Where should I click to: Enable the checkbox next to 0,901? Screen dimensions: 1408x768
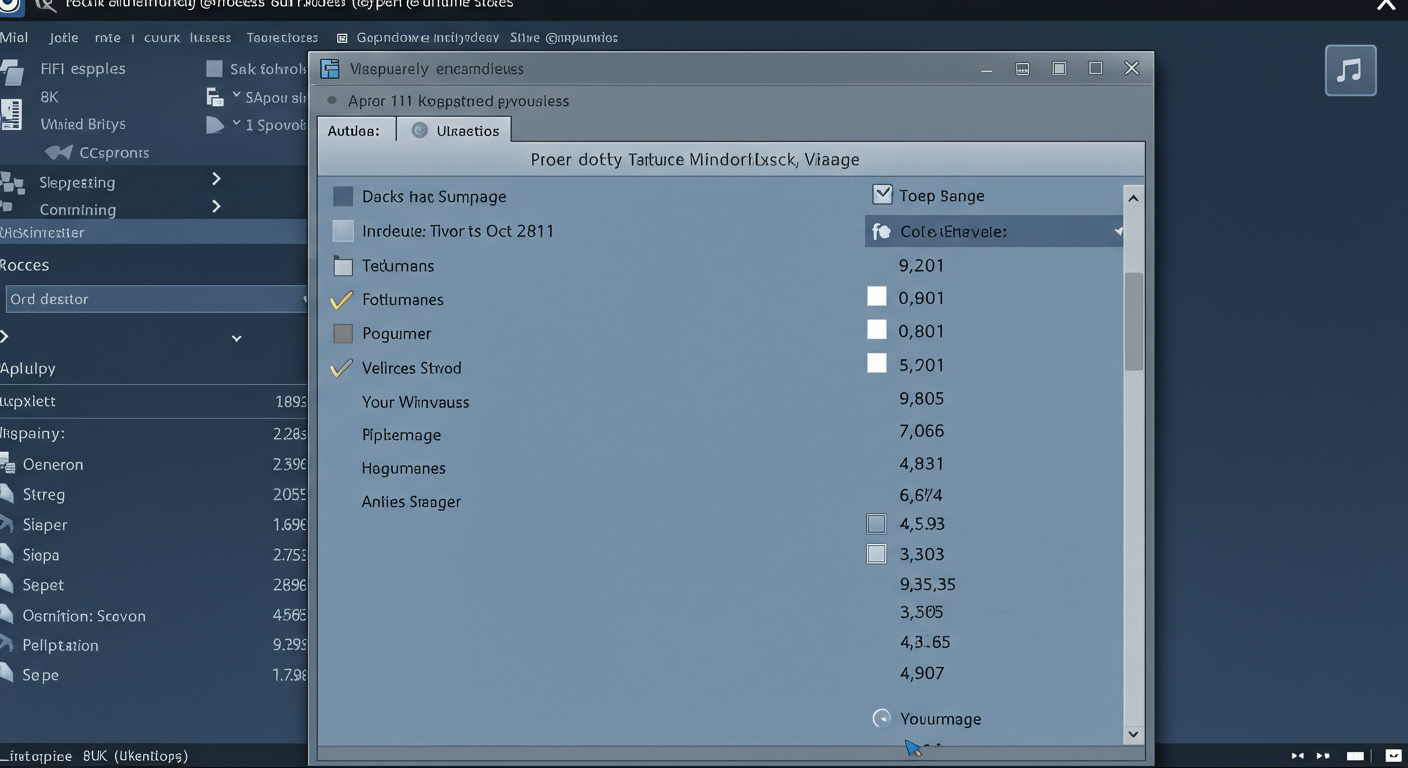tap(877, 297)
